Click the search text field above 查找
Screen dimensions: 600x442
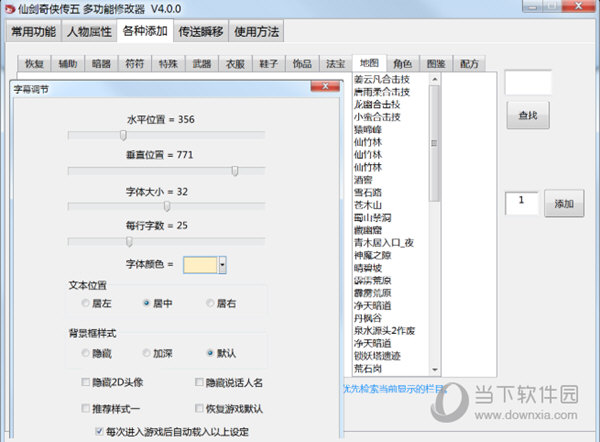528,82
